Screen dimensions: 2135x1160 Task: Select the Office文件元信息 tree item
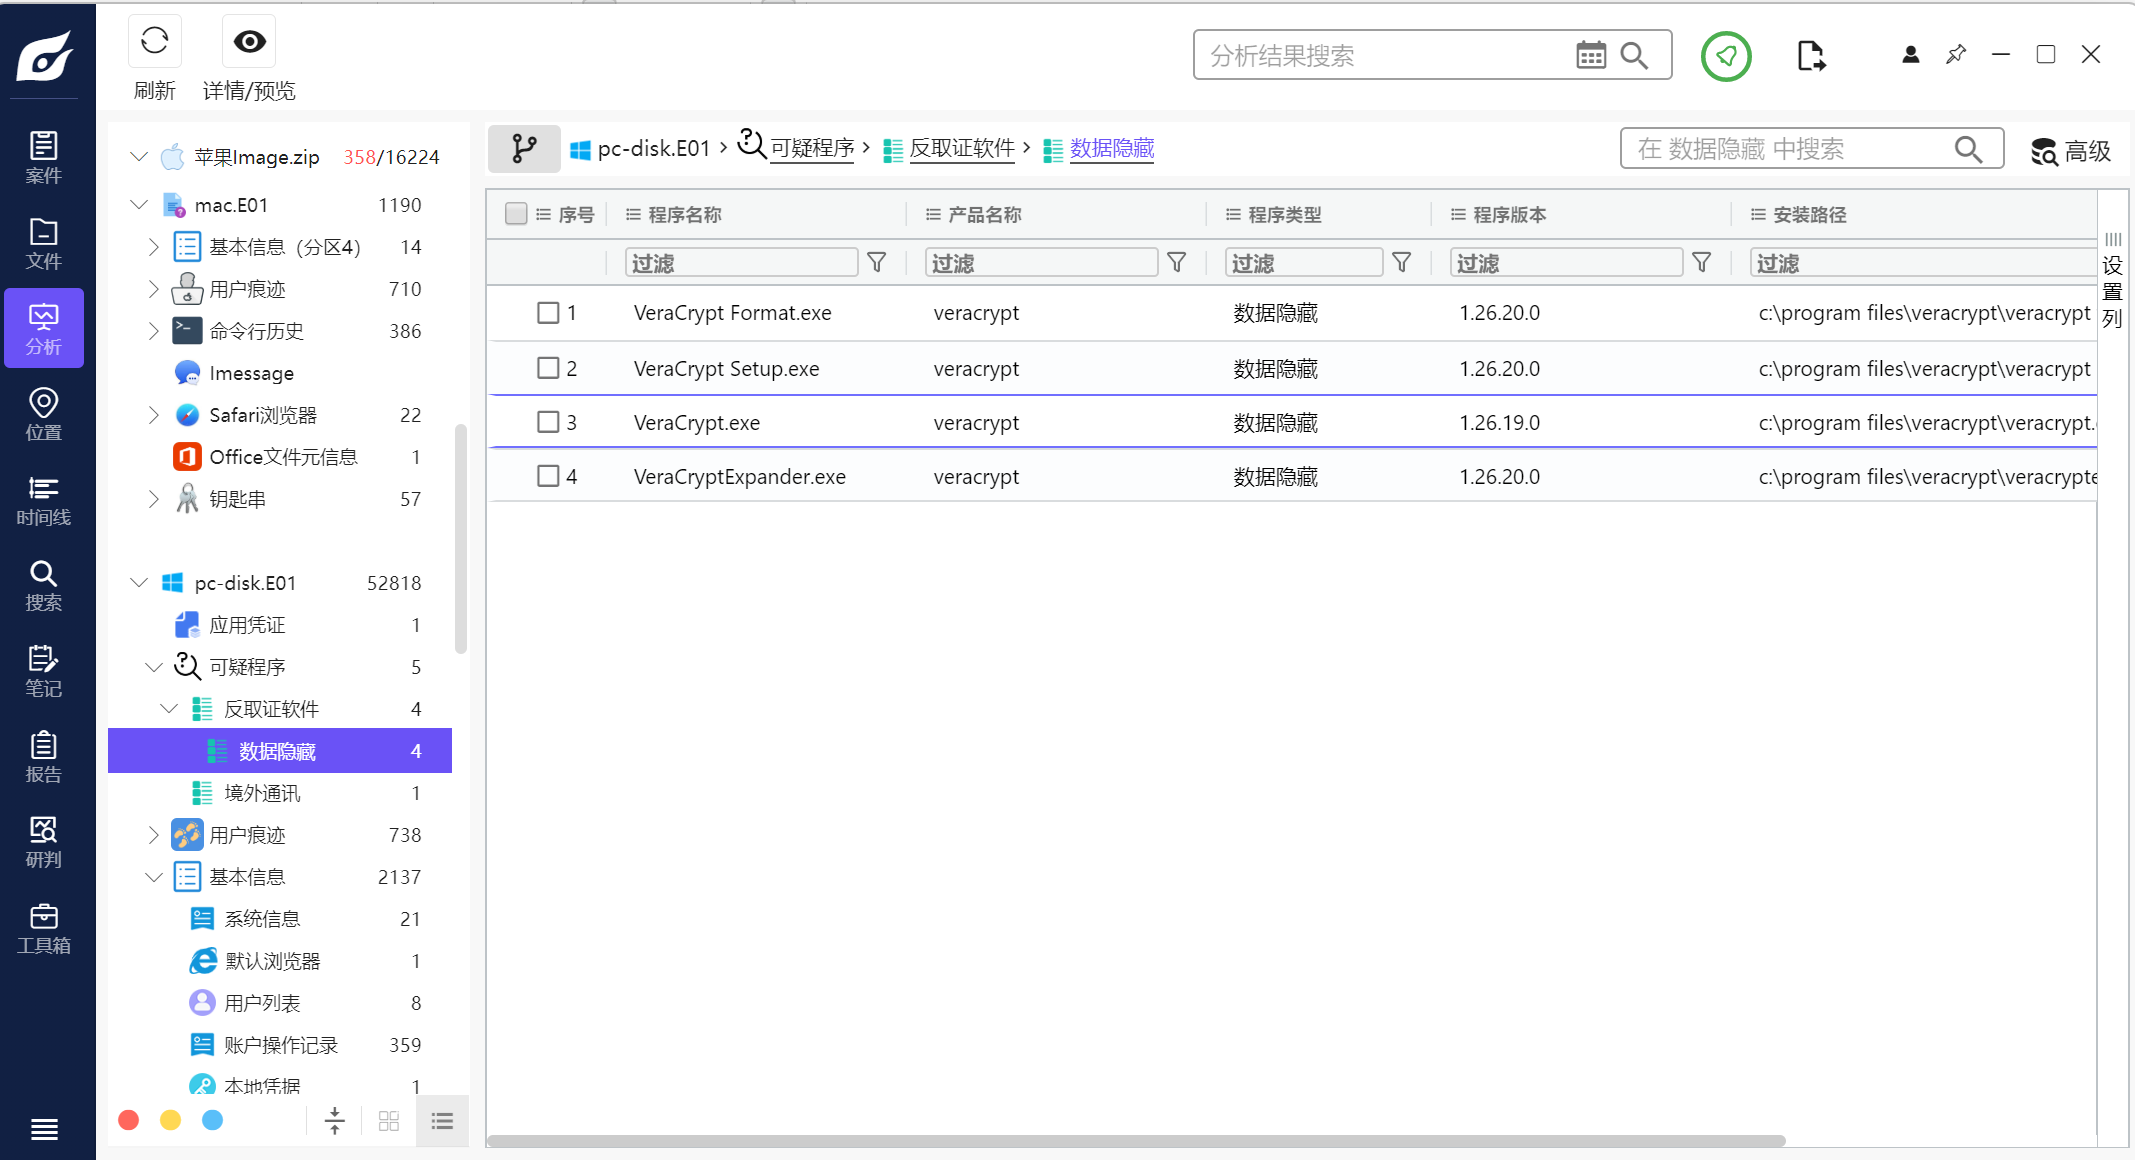[x=280, y=457]
